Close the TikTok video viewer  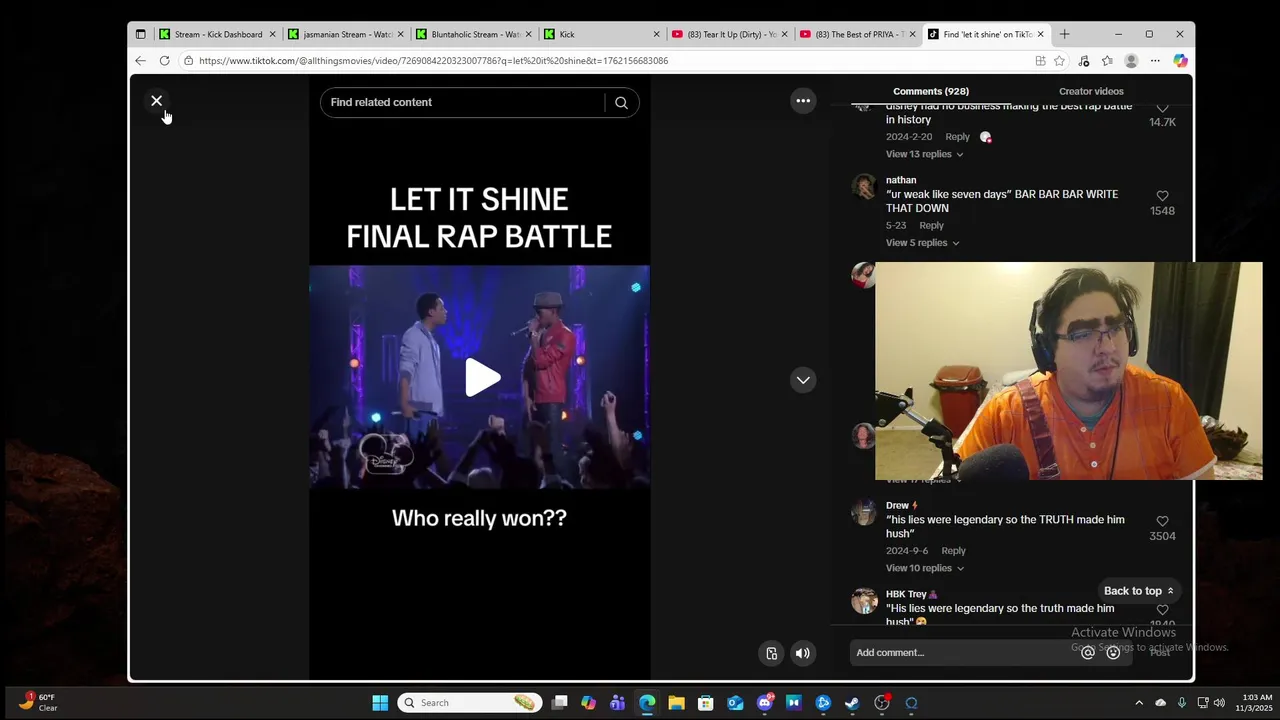coord(156,101)
